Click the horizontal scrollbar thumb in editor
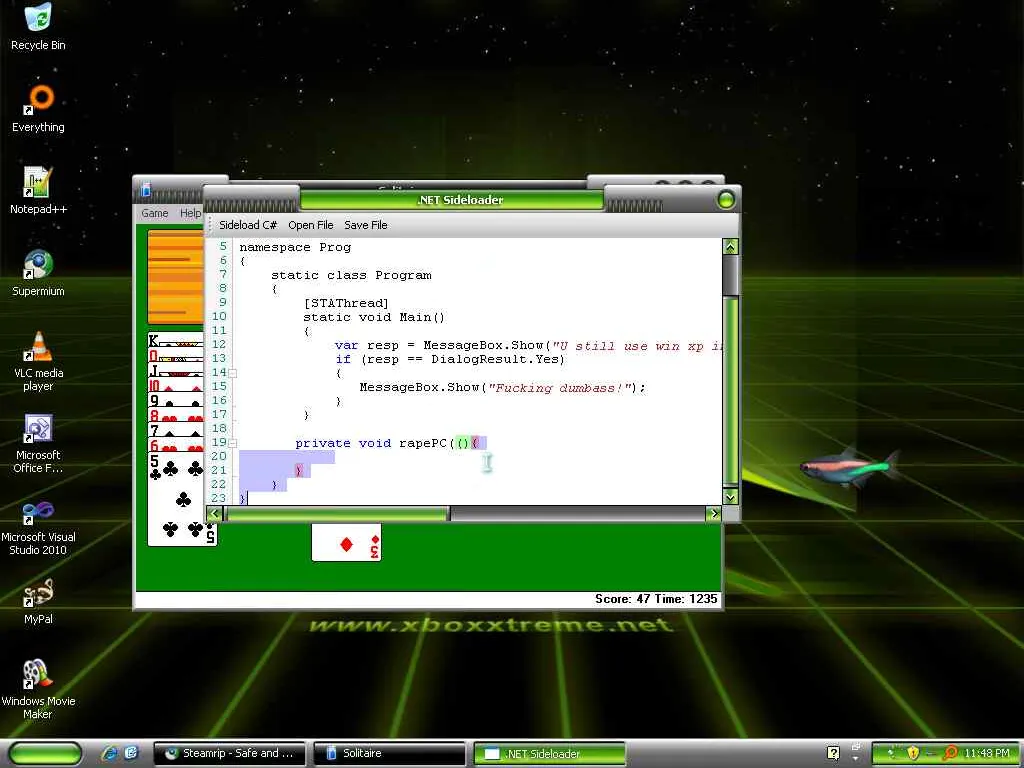The width and height of the screenshot is (1024, 768). click(337, 513)
